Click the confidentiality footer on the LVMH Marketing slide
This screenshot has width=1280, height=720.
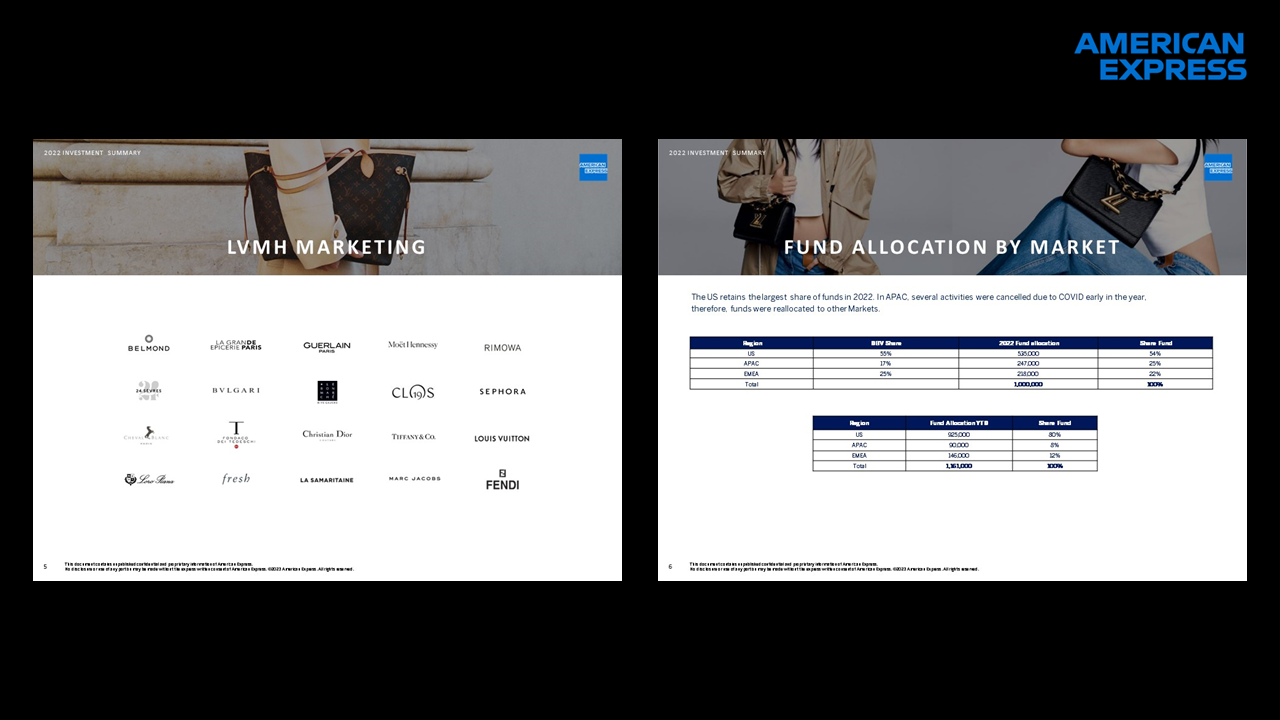[209, 567]
